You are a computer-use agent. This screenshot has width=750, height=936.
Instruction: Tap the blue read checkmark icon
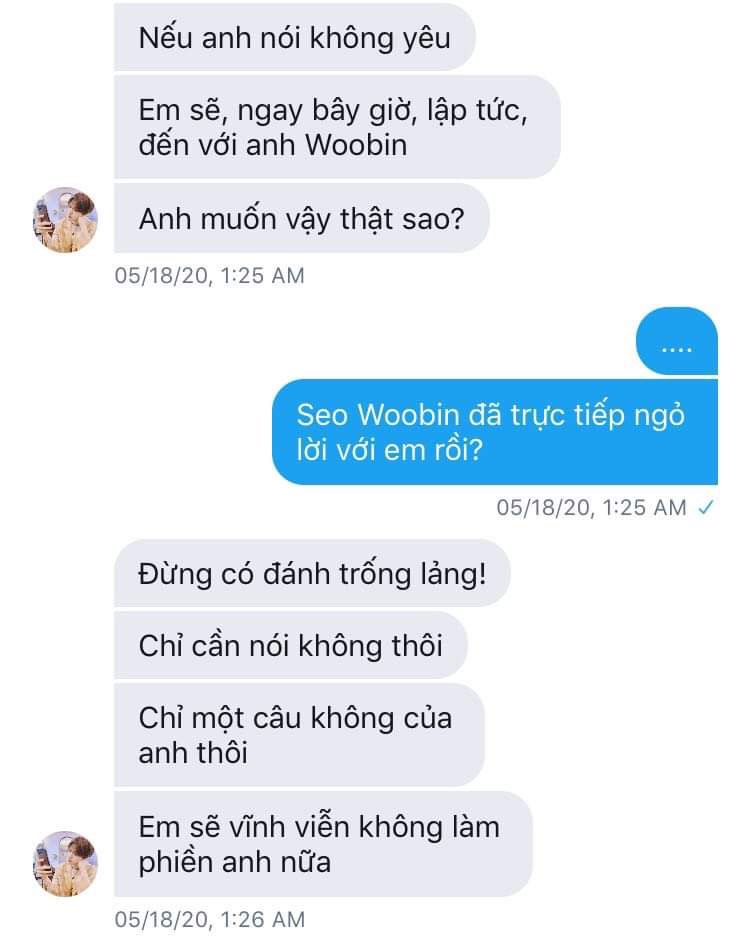click(x=706, y=507)
